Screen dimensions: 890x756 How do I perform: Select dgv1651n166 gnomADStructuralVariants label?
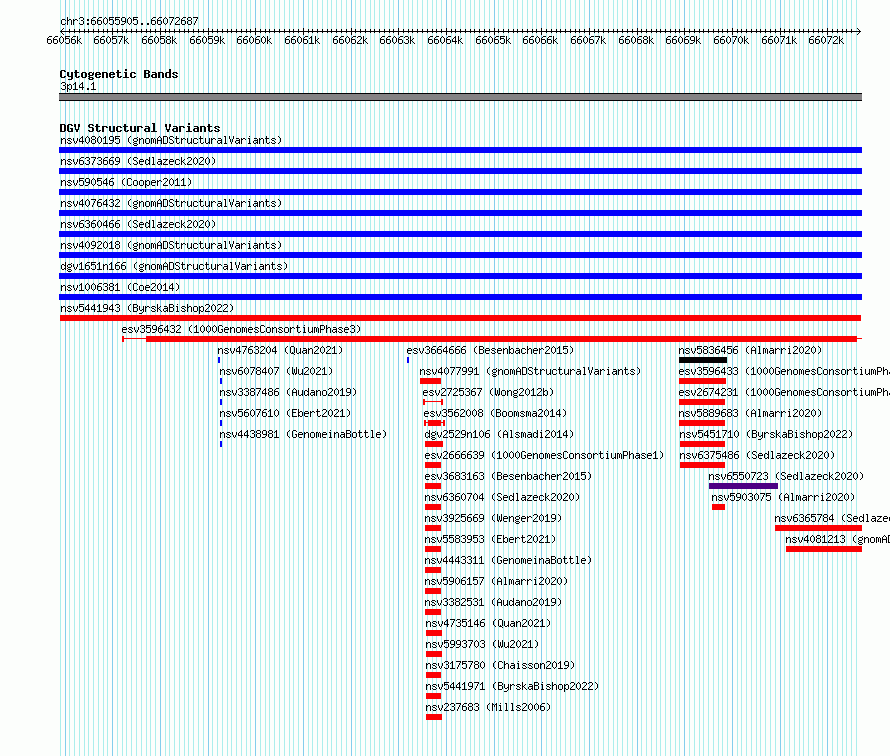click(174, 266)
